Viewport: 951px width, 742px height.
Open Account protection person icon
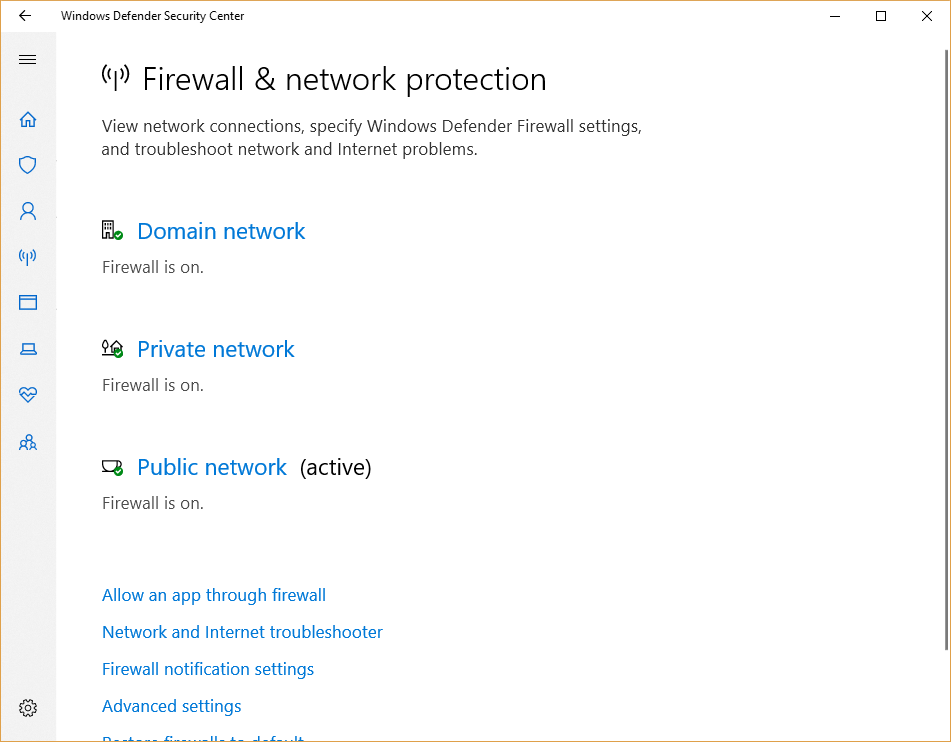(x=28, y=211)
